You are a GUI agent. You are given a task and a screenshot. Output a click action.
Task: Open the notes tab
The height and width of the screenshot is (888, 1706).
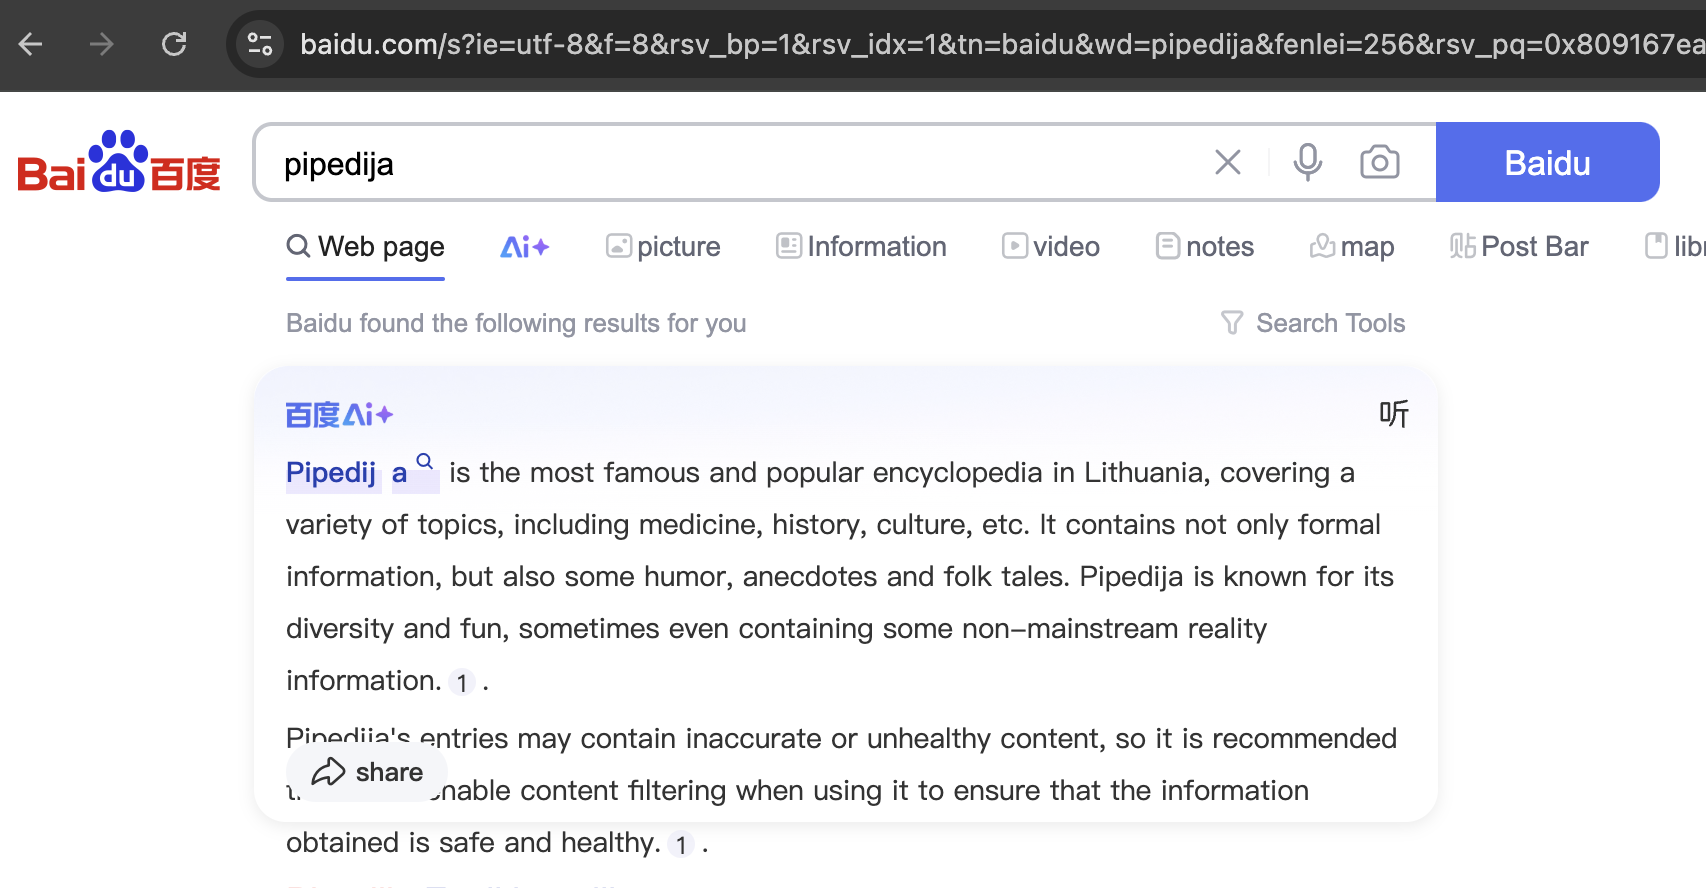pos(1204,247)
